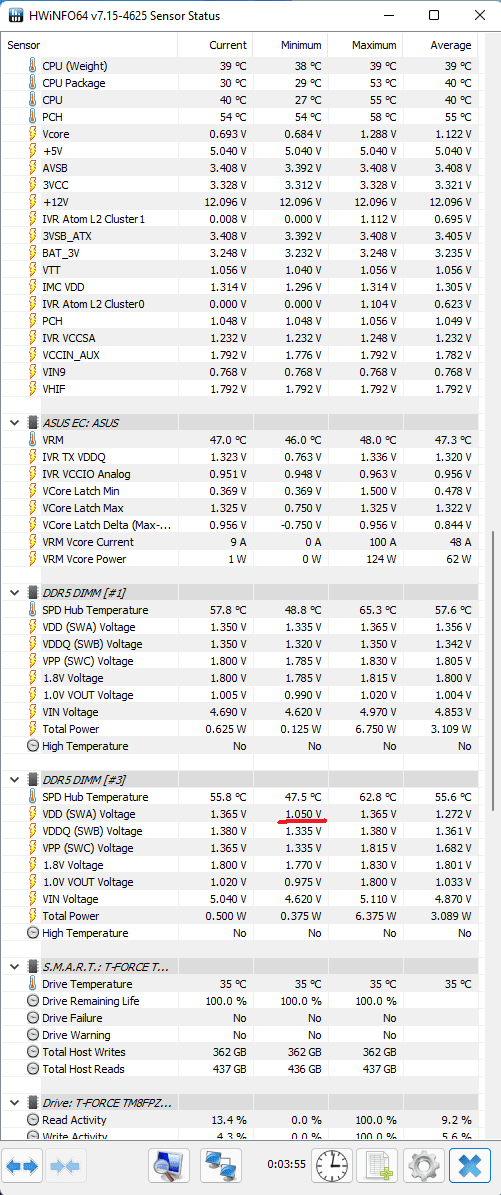This screenshot has width=501, height=1195.
Task: Click the 124 W maximum VRM Vcore Power
Action: click(381, 559)
